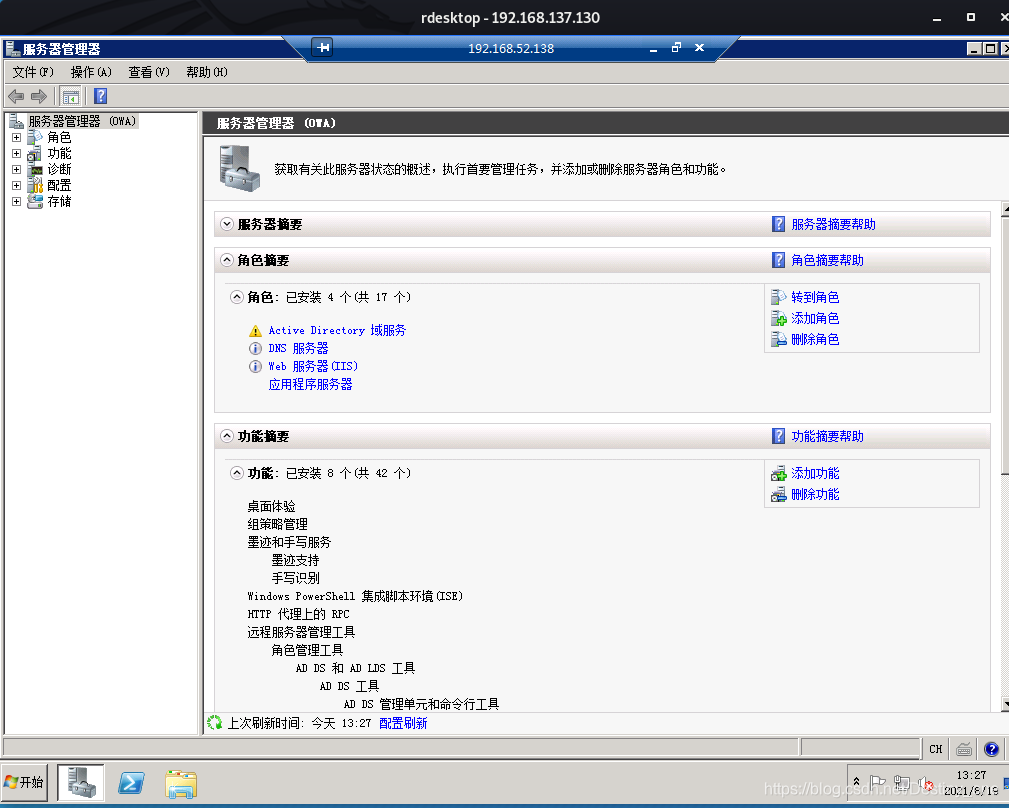Open the DNS 服务器 role link
The width and height of the screenshot is (1009, 808).
click(299, 349)
